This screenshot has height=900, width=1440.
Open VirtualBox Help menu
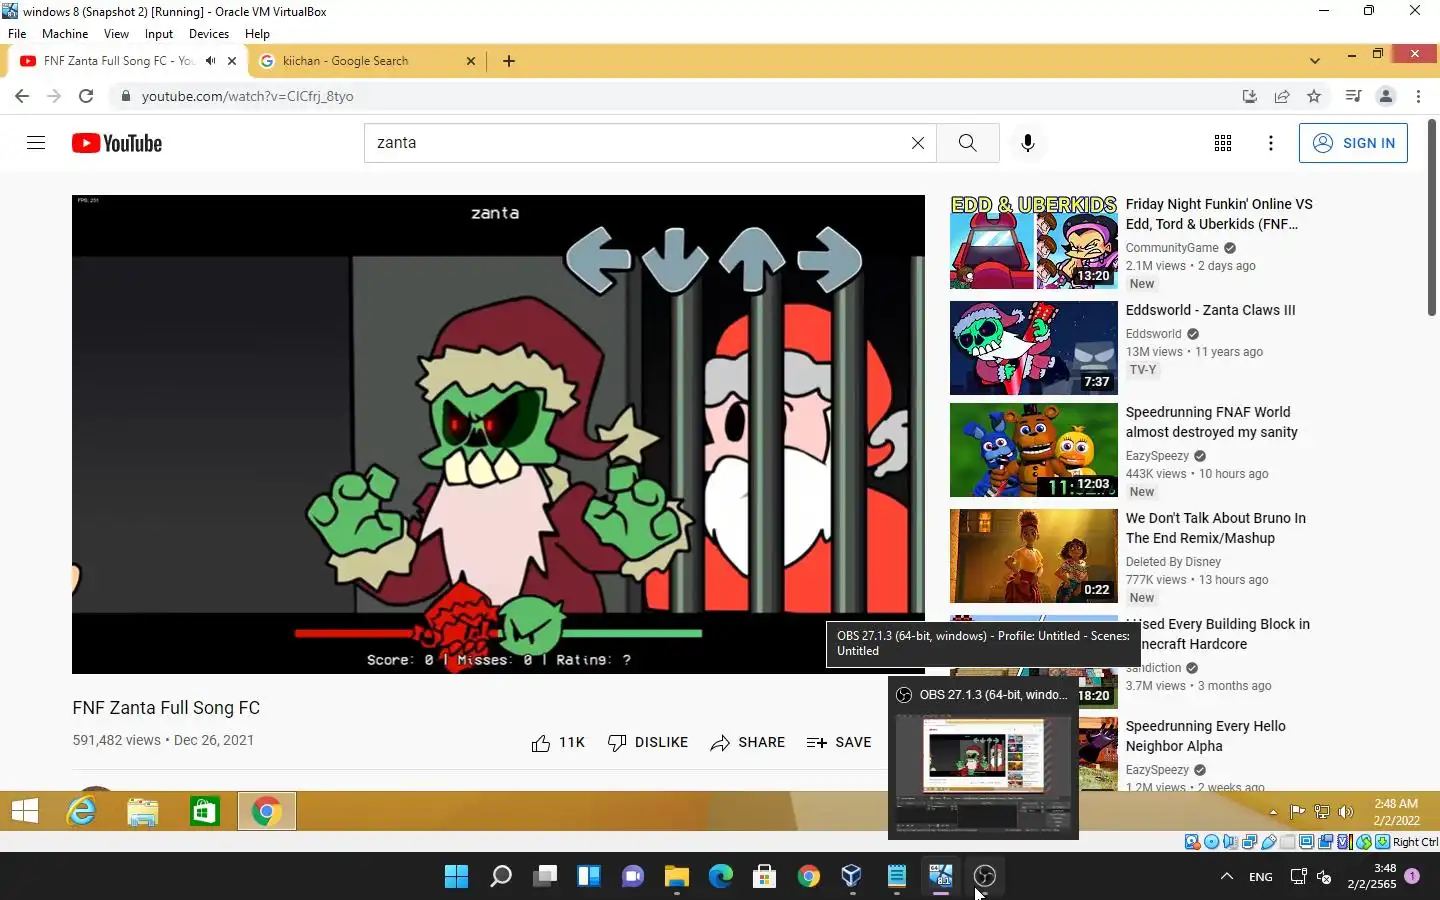(x=257, y=33)
